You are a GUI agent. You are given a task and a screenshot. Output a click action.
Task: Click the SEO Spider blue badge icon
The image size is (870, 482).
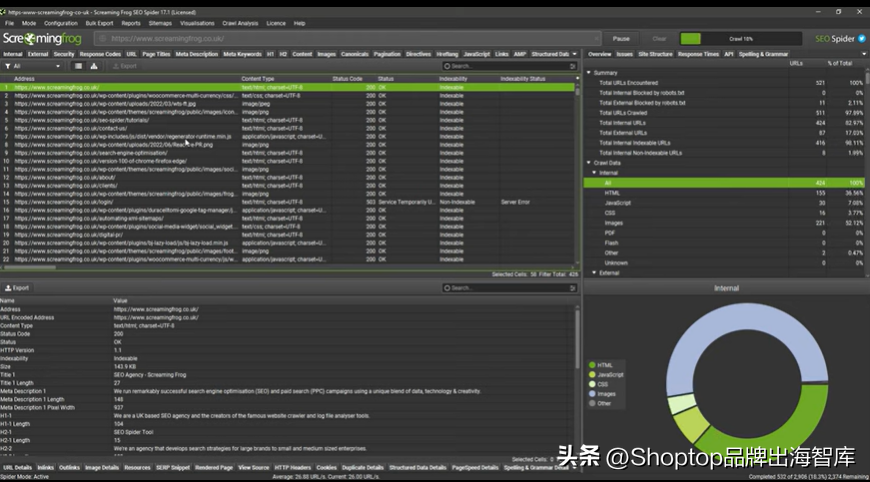click(x=862, y=39)
